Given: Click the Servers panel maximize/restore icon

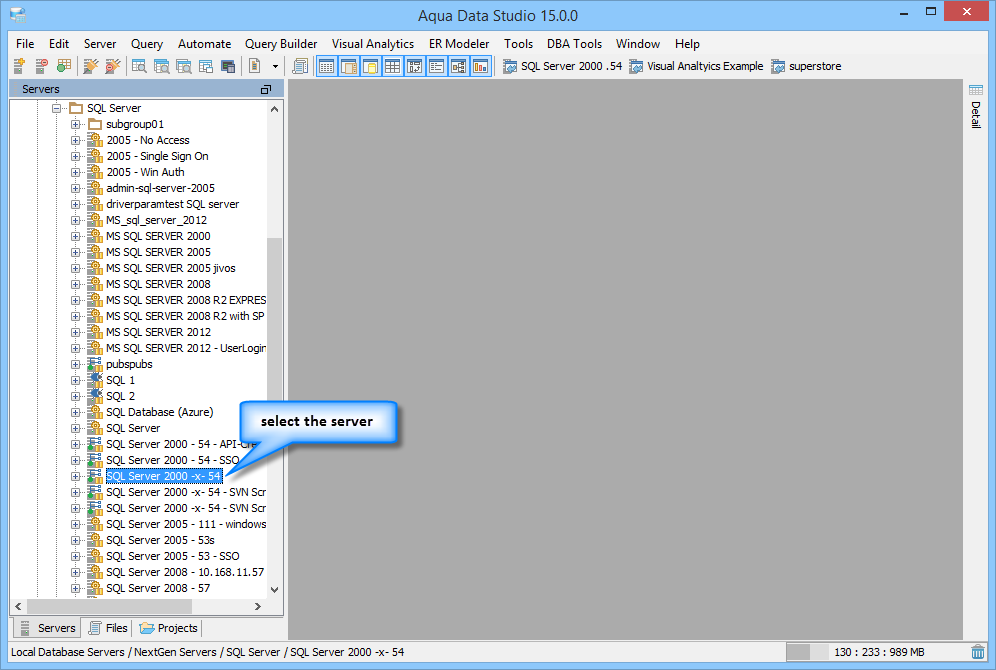Looking at the screenshot, I should click(266, 90).
